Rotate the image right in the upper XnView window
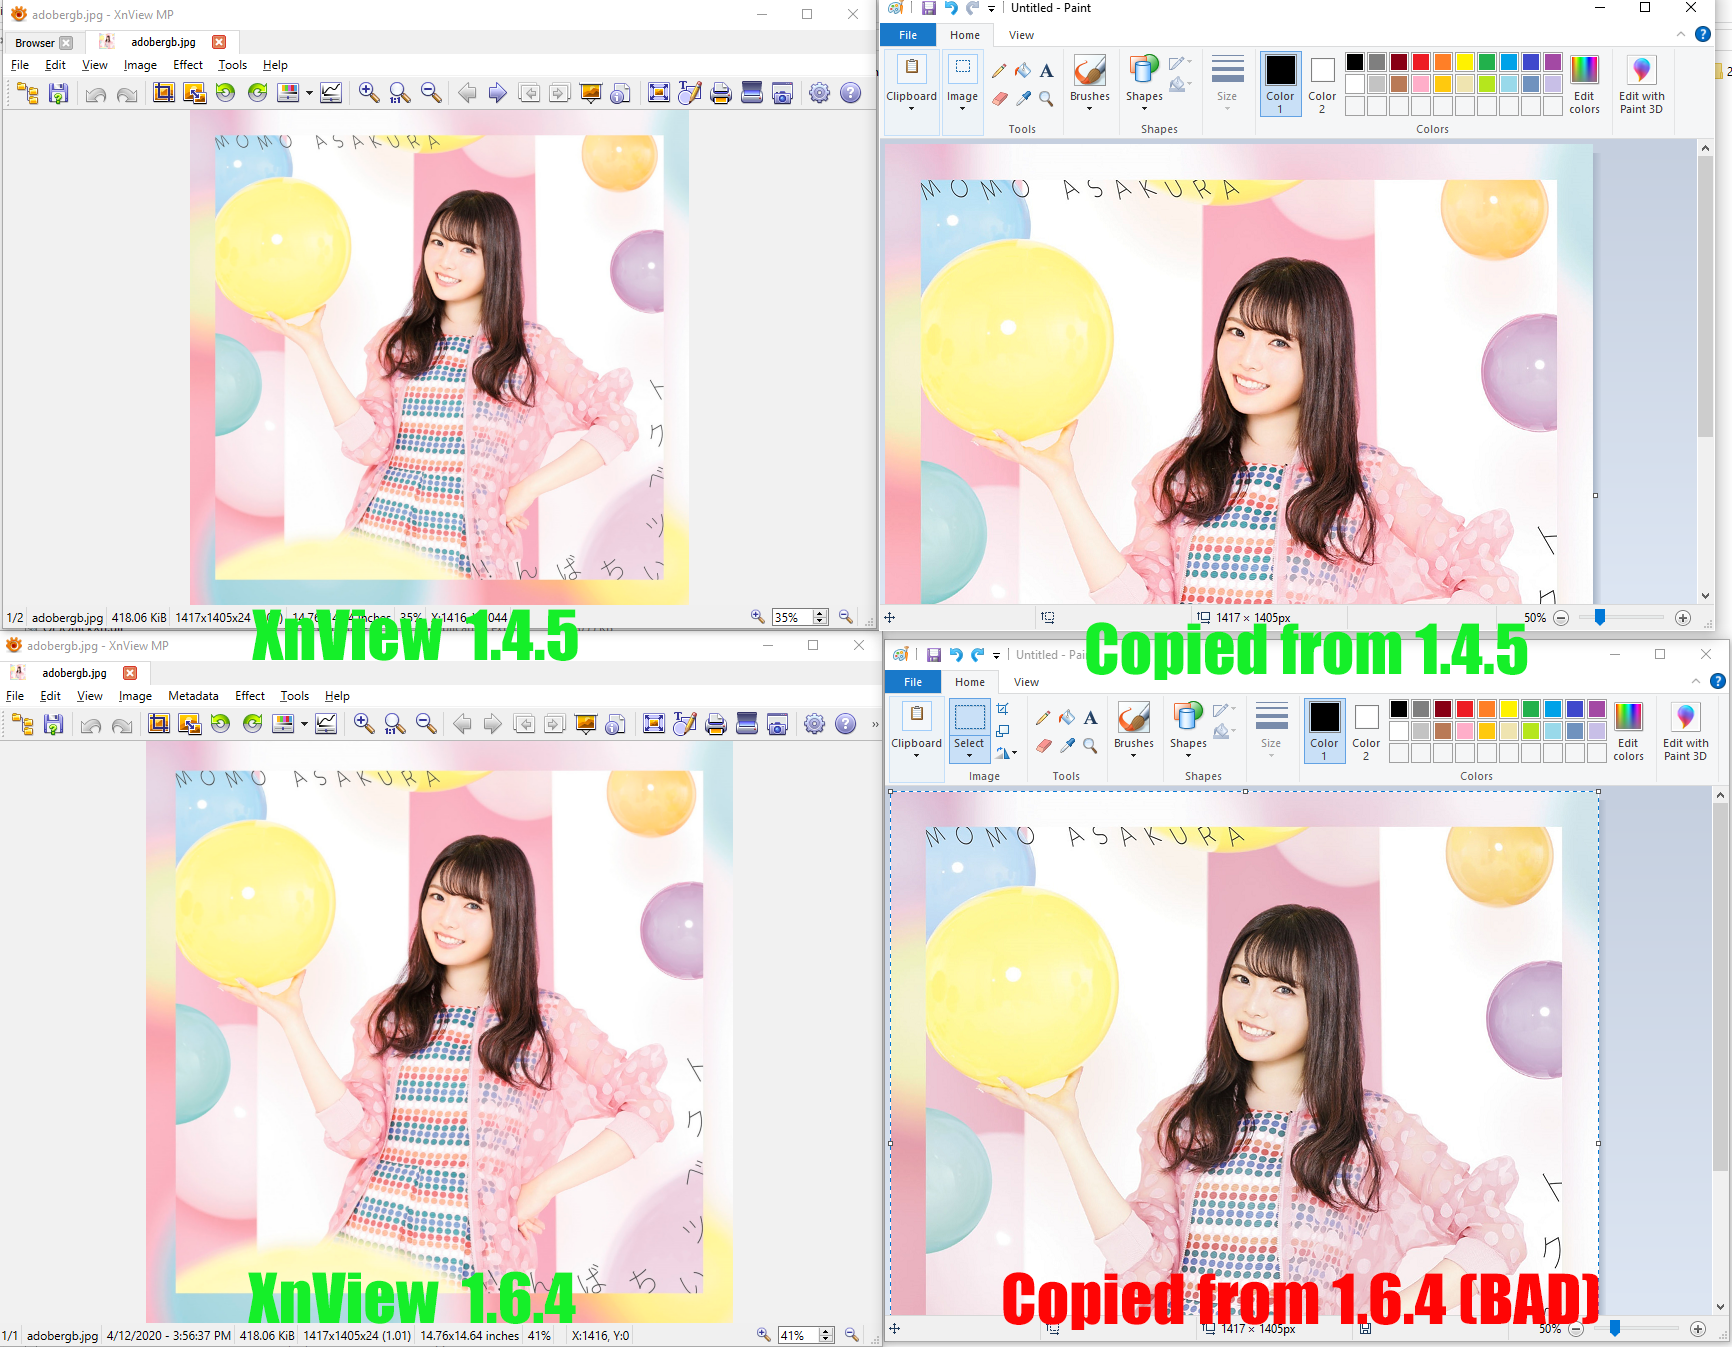 pyautogui.click(x=257, y=93)
